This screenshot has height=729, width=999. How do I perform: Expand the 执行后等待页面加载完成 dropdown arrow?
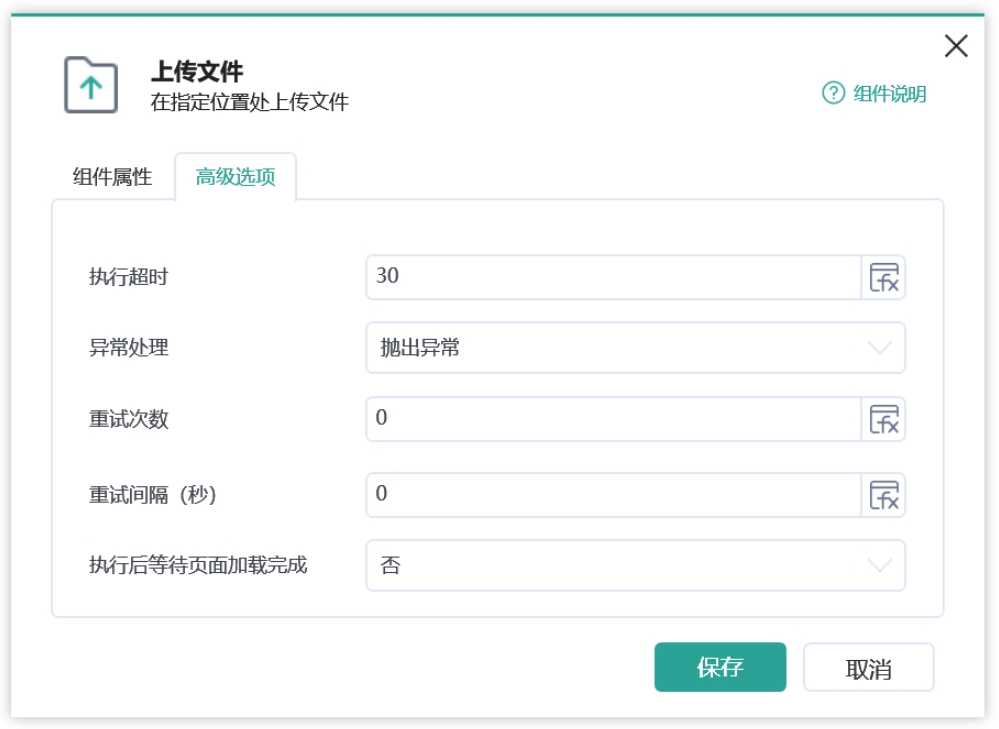[x=879, y=565]
